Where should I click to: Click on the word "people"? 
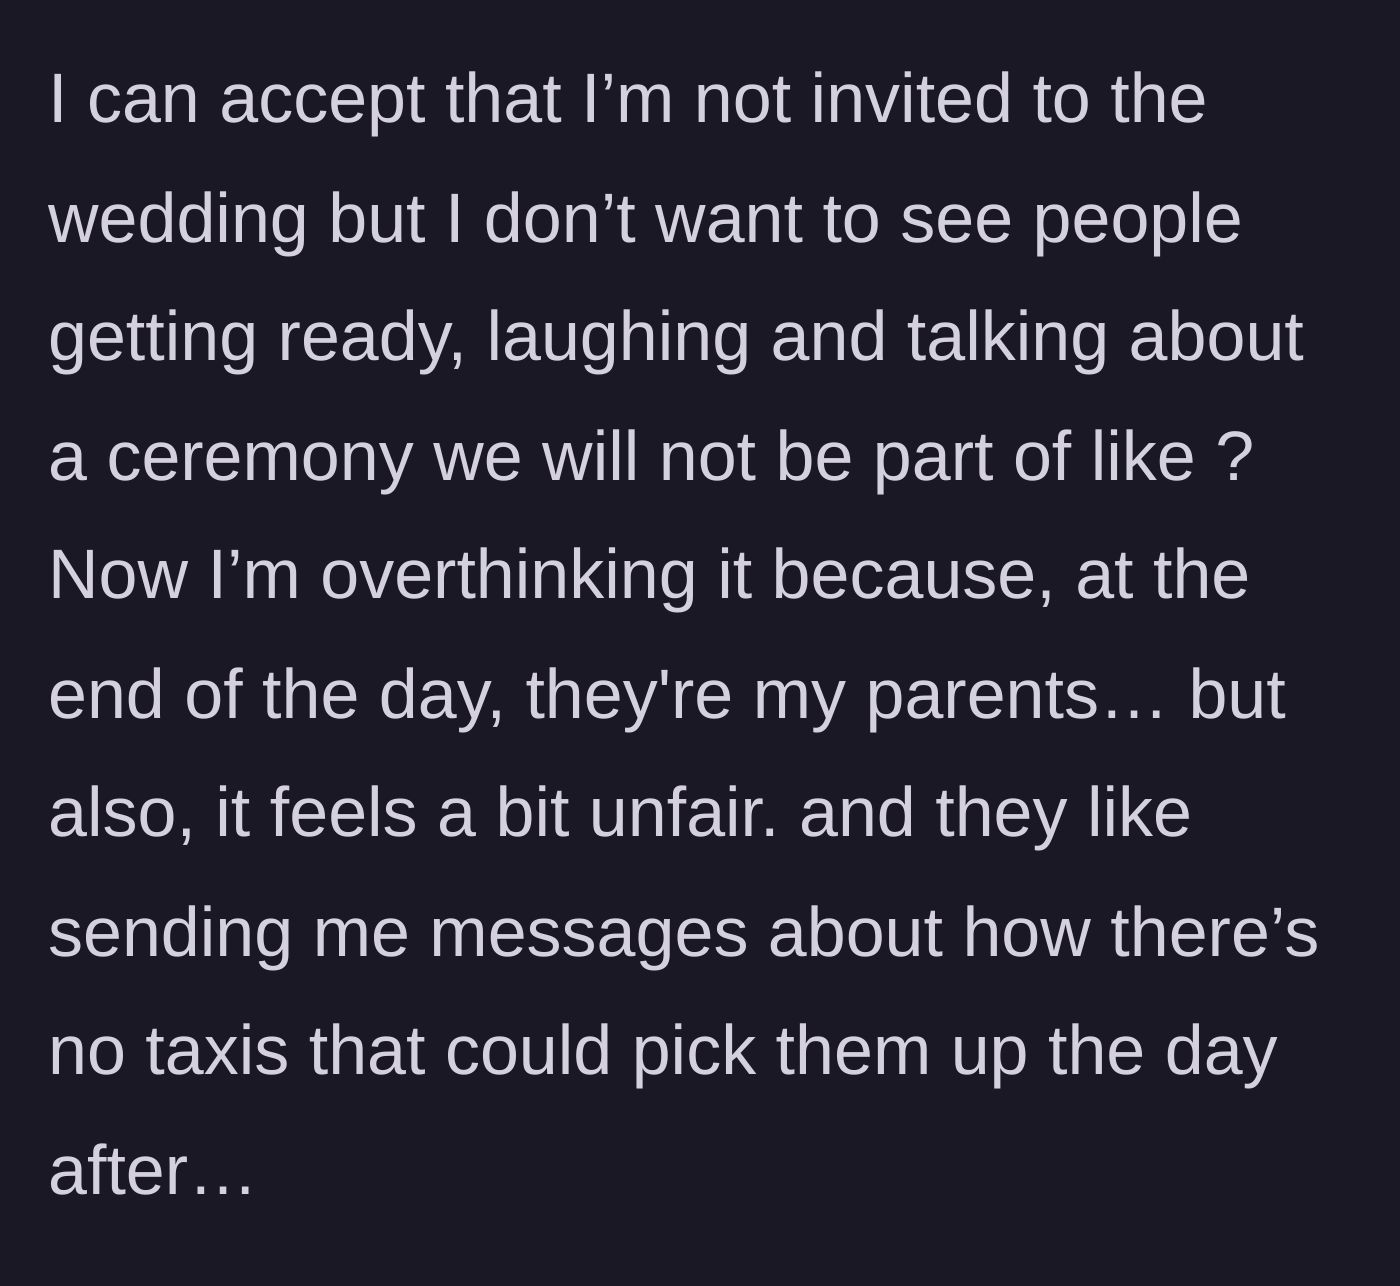pos(1137,222)
